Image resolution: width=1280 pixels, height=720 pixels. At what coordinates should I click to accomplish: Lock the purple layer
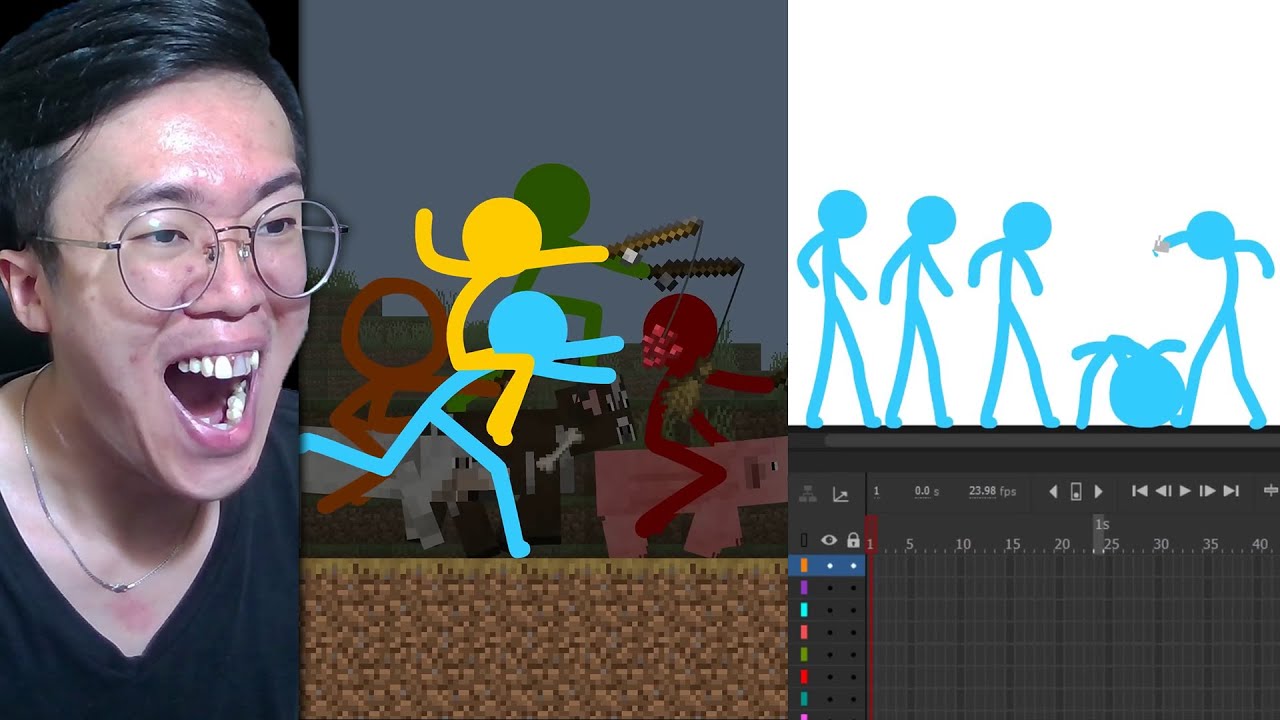853,588
